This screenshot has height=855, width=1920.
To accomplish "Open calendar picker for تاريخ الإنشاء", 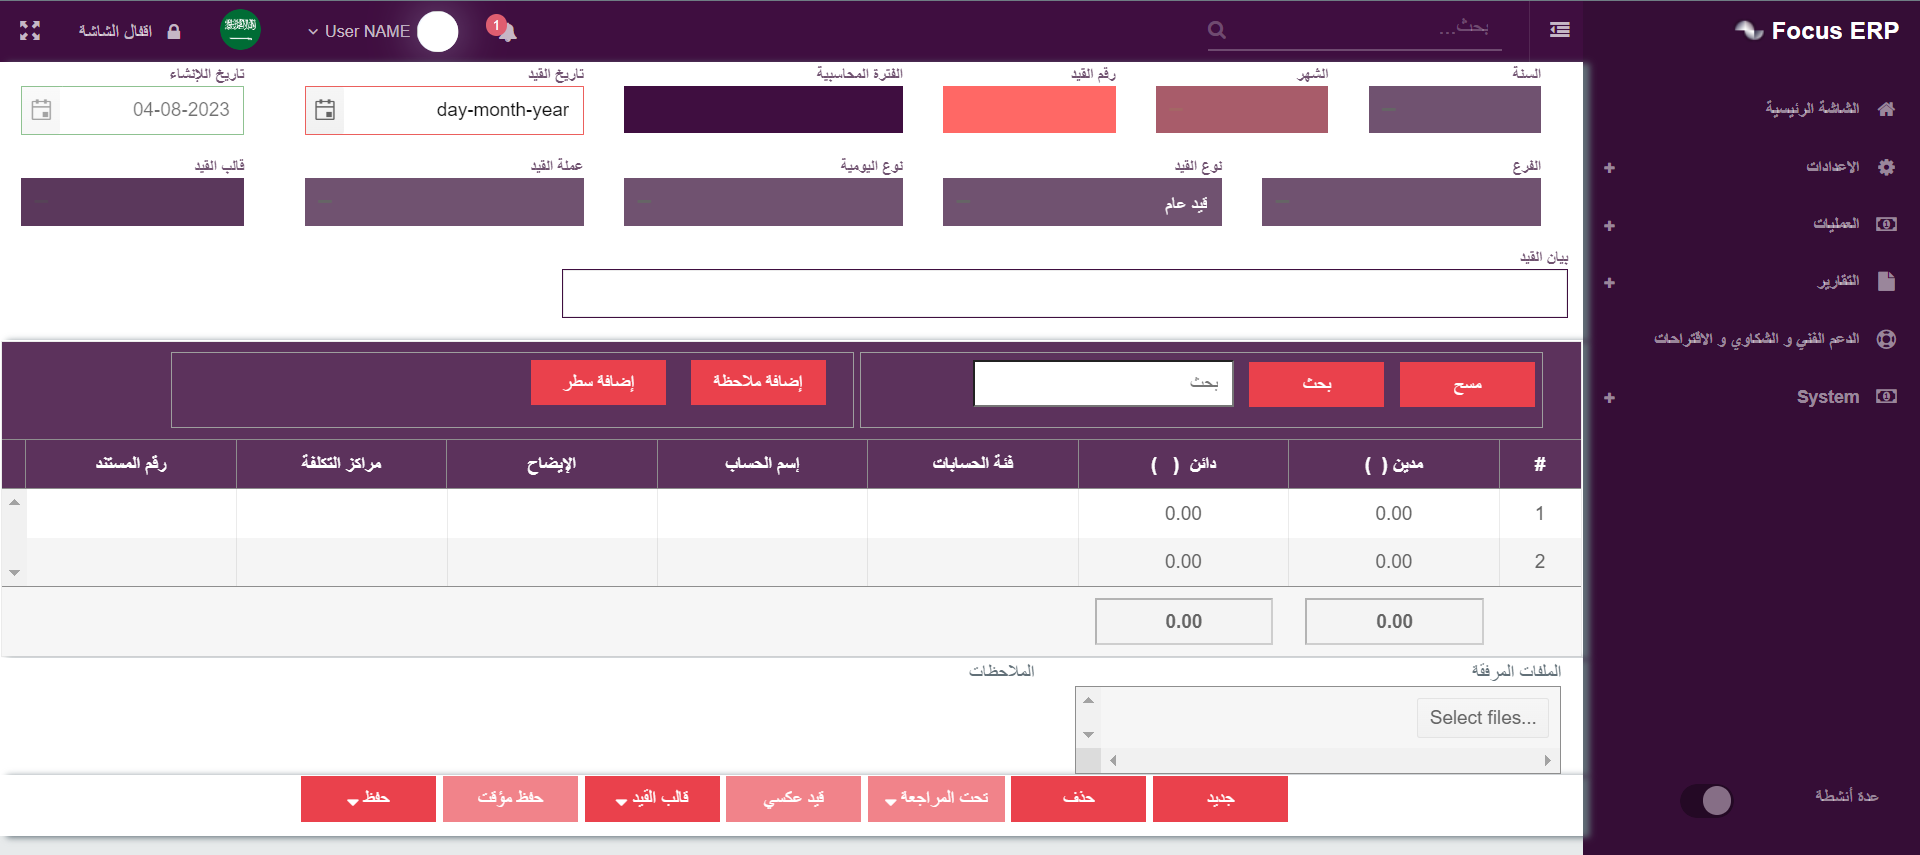I will pyautogui.click(x=41, y=110).
